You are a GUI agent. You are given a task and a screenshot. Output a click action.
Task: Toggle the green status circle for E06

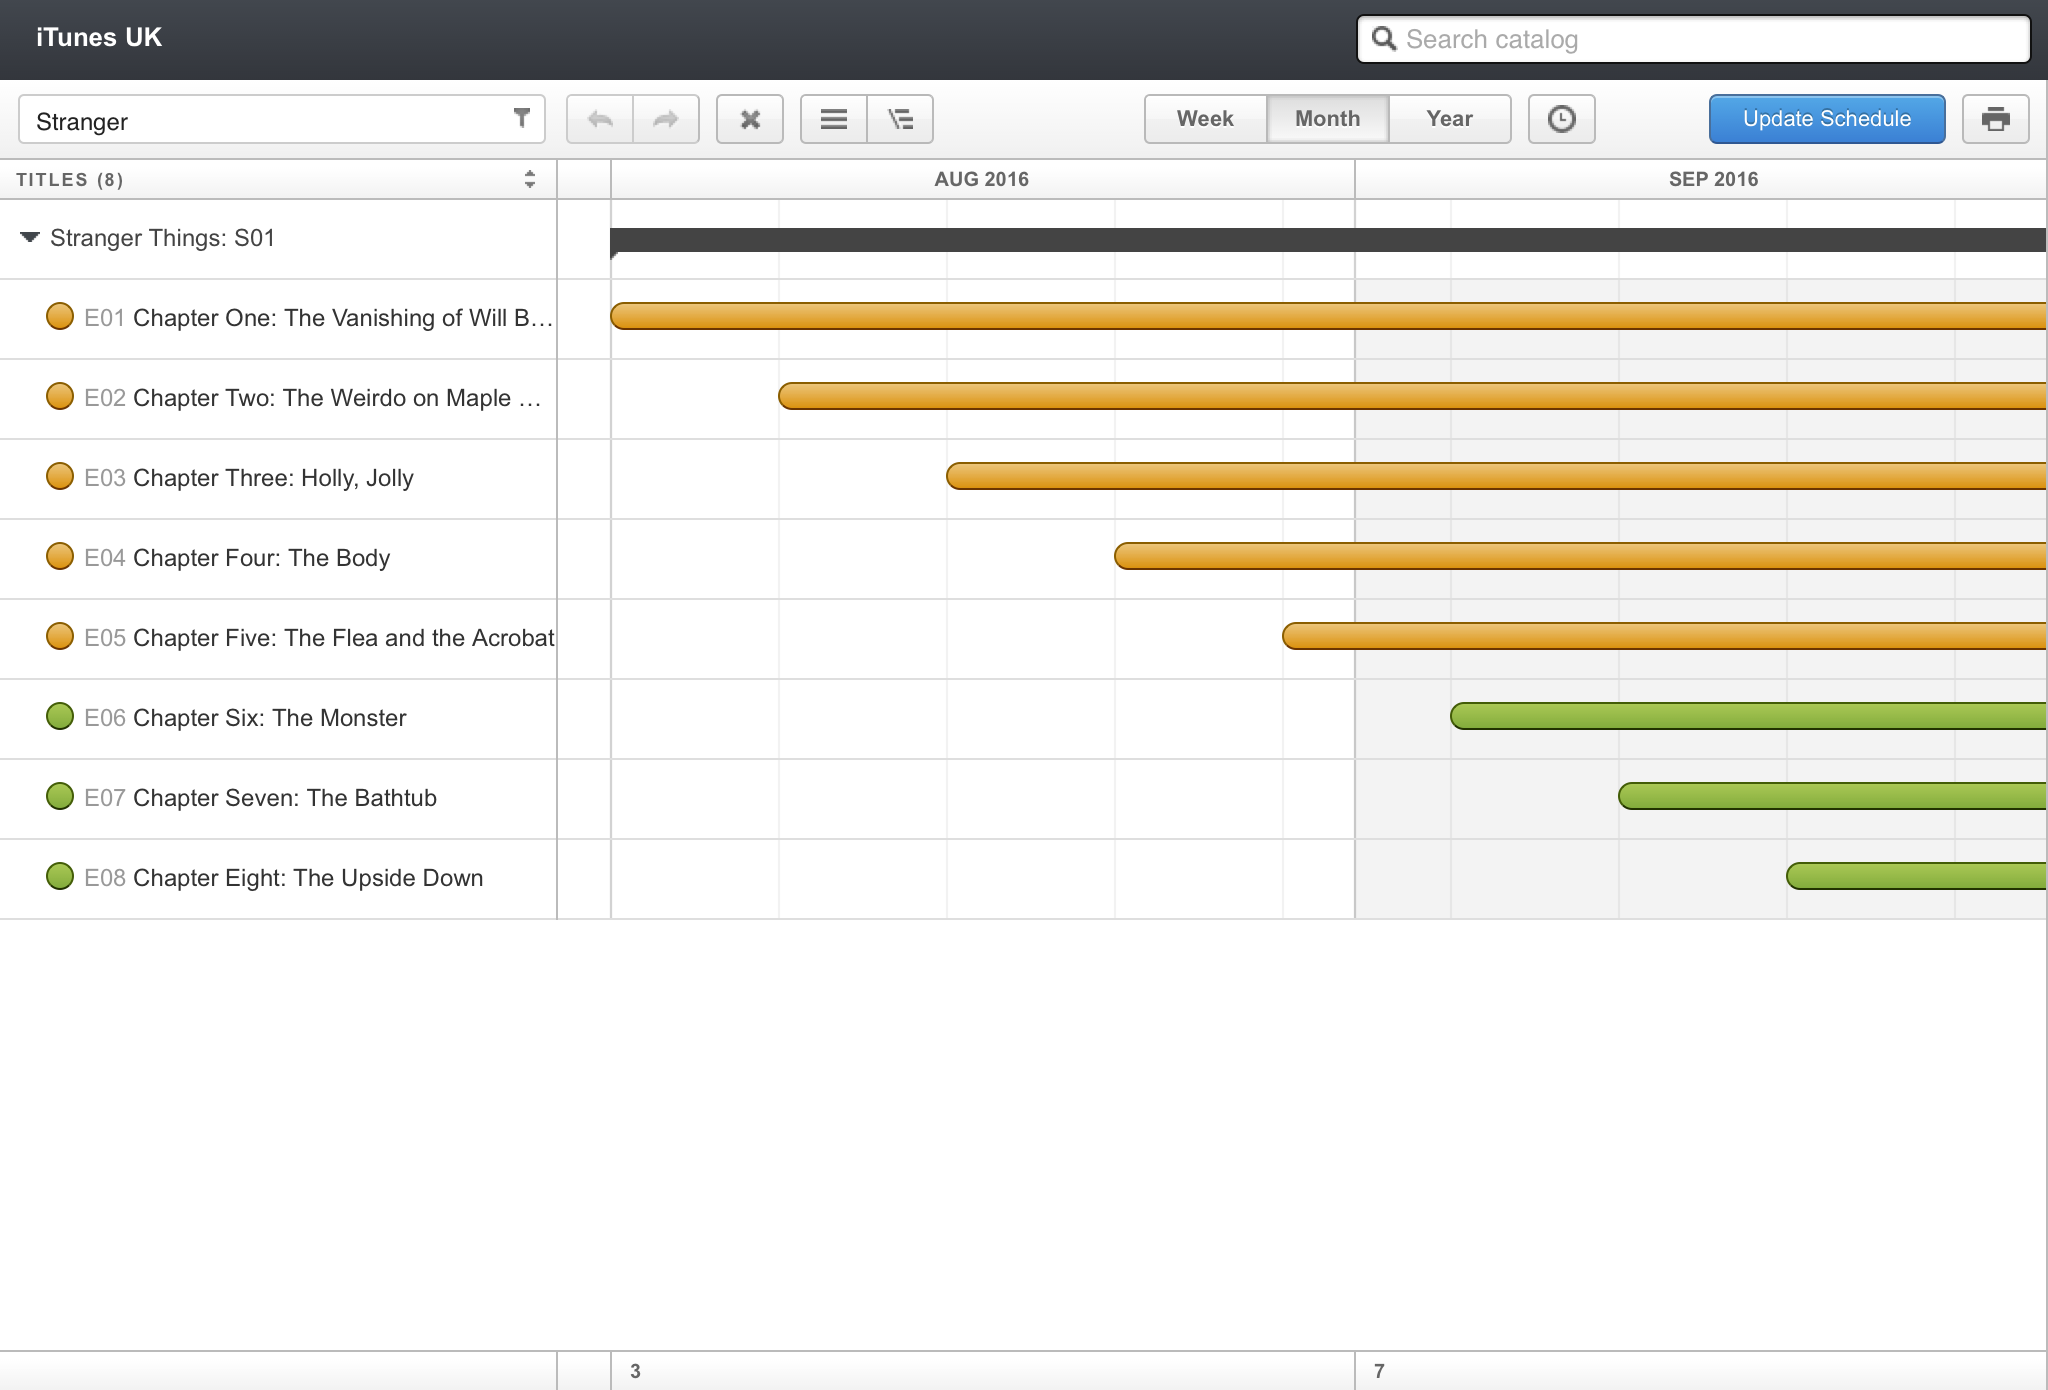[60, 717]
